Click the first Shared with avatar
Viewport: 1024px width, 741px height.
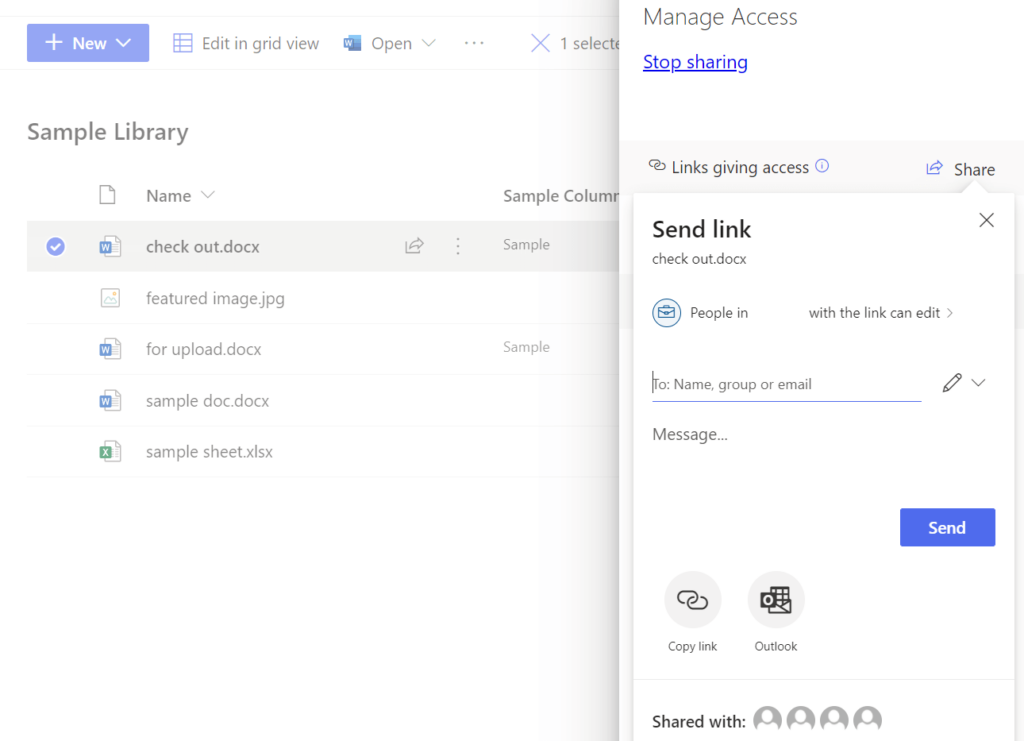pos(767,719)
